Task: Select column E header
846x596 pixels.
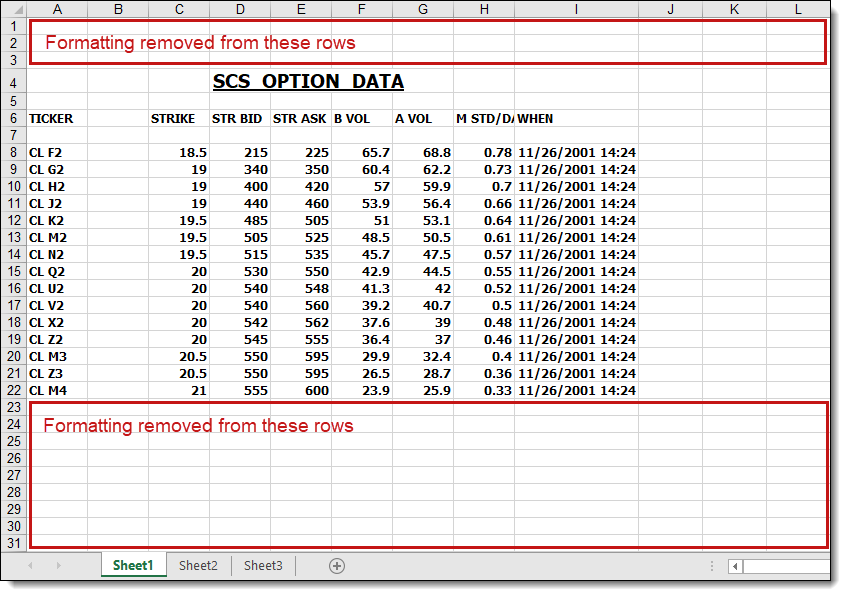Action: (301, 9)
